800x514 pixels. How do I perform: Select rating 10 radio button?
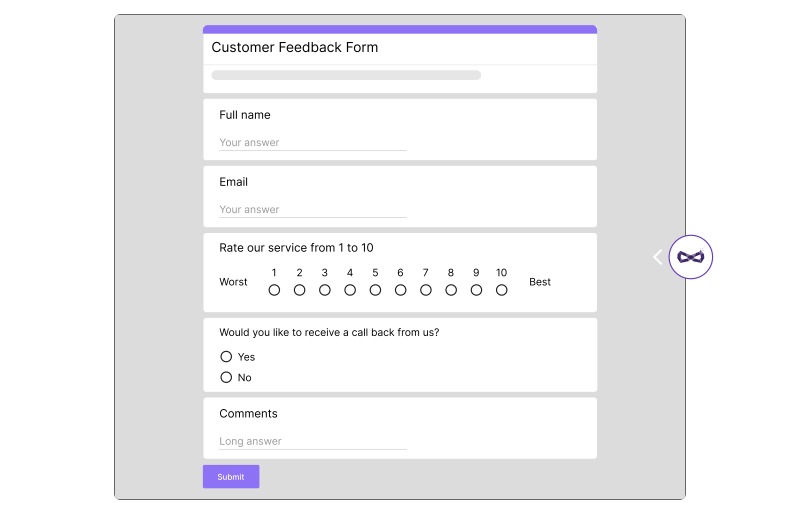click(x=502, y=290)
